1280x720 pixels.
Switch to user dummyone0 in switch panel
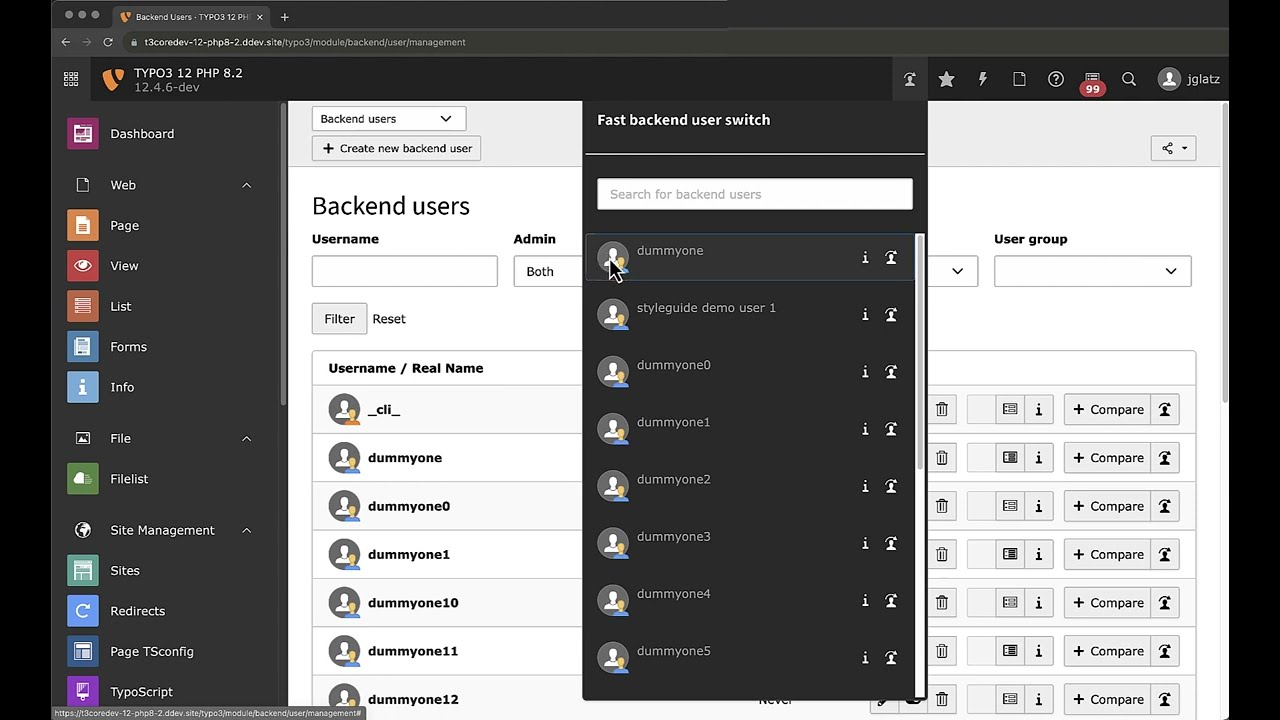point(891,372)
